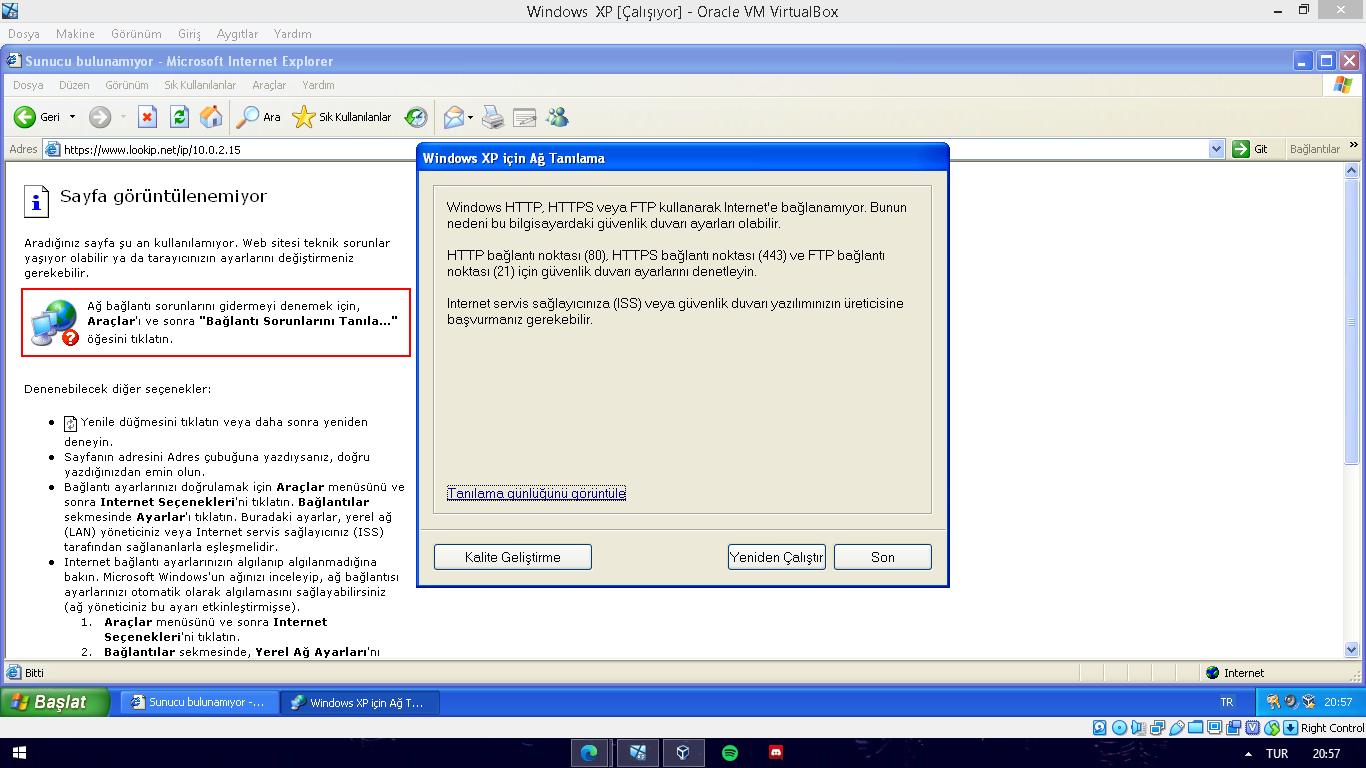Open the address bar dropdown arrow
Viewport: 1366px width, 768px height.
click(1216, 149)
